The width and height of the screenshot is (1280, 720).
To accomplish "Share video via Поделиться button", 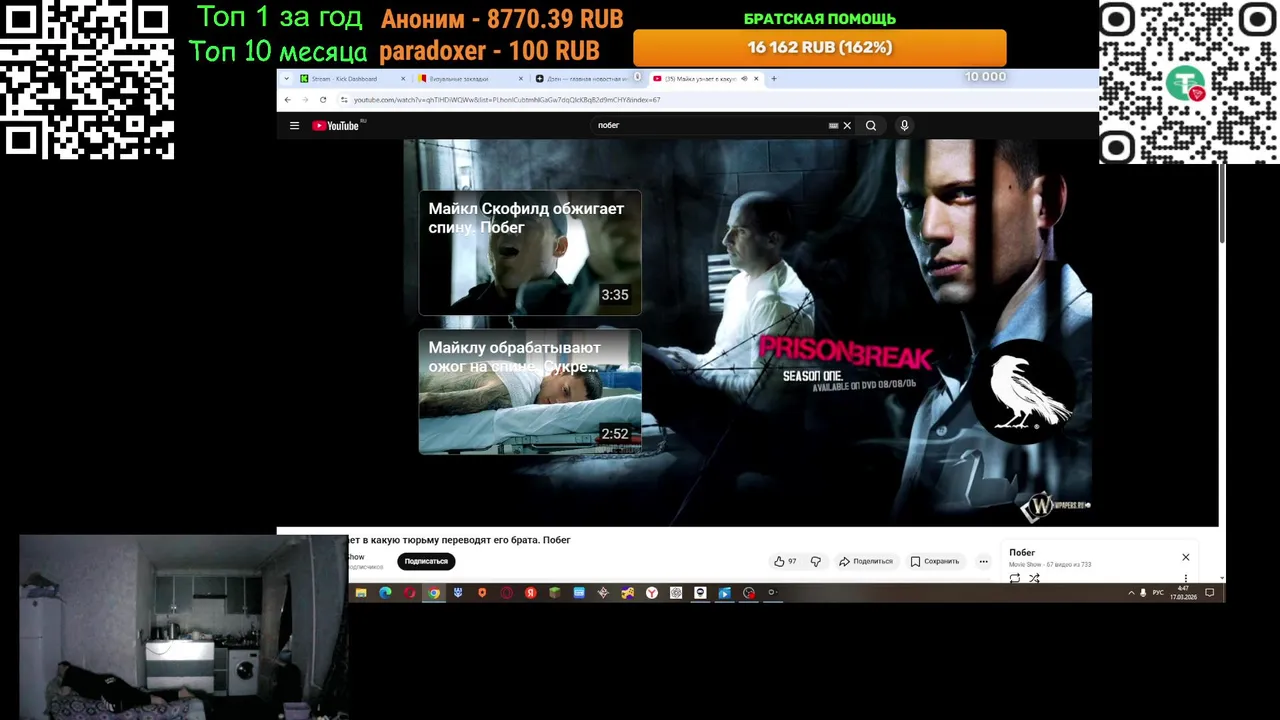I will pos(866,561).
